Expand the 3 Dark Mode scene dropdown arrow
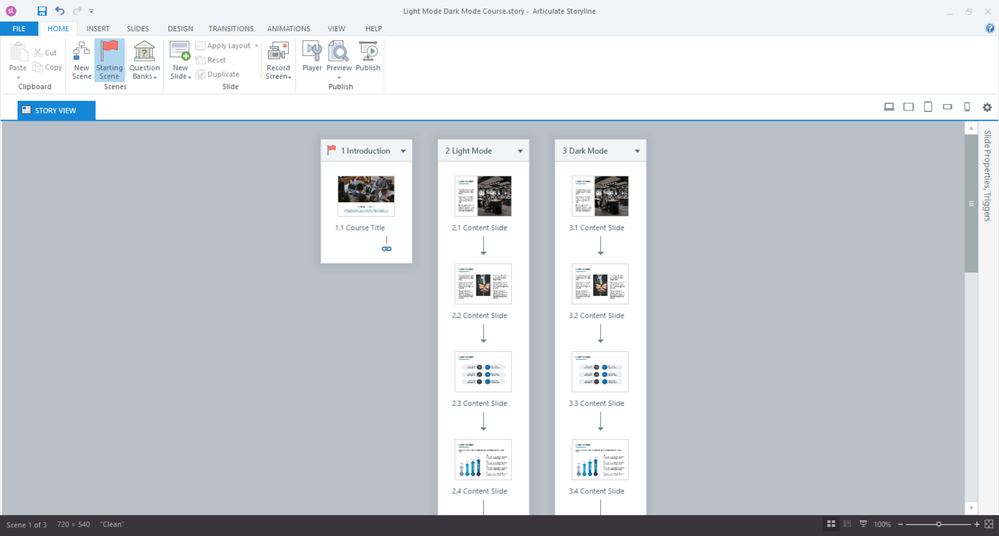Screen dimensions: 999x536 tap(637, 151)
